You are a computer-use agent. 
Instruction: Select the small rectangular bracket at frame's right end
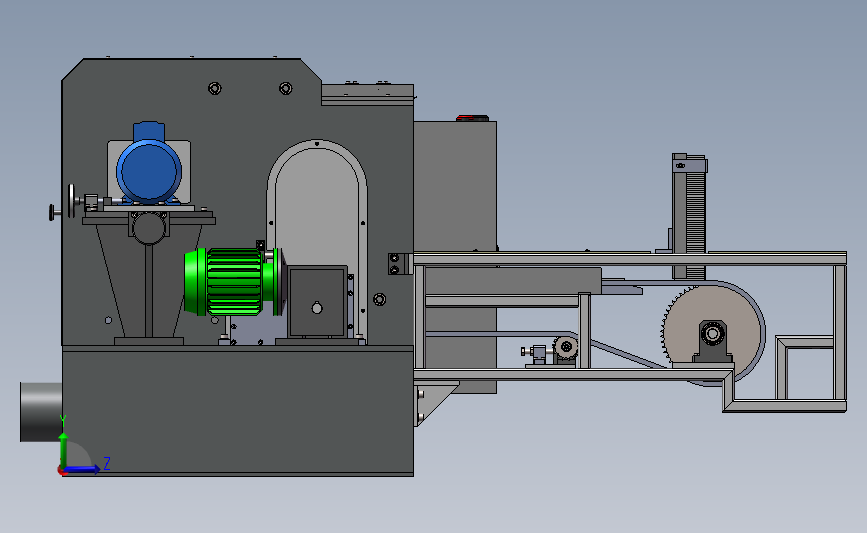[805, 367]
